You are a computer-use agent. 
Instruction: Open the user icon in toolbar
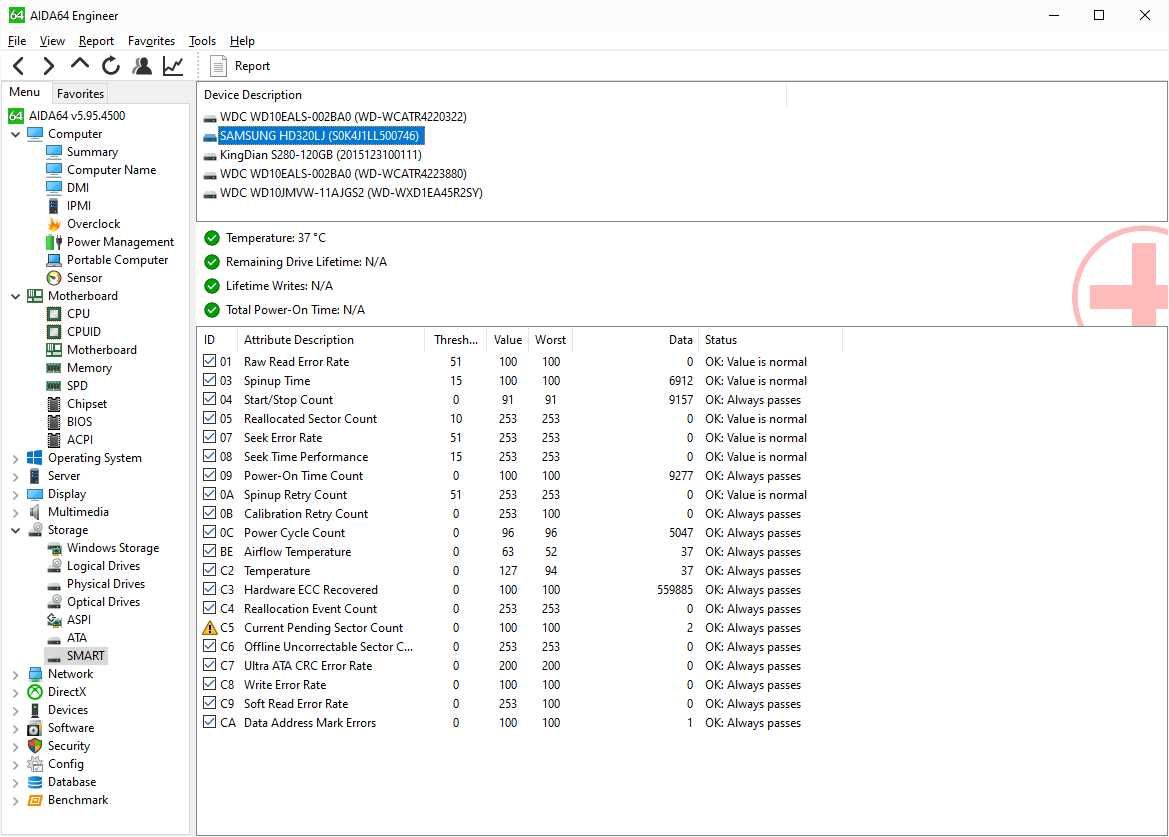(142, 66)
